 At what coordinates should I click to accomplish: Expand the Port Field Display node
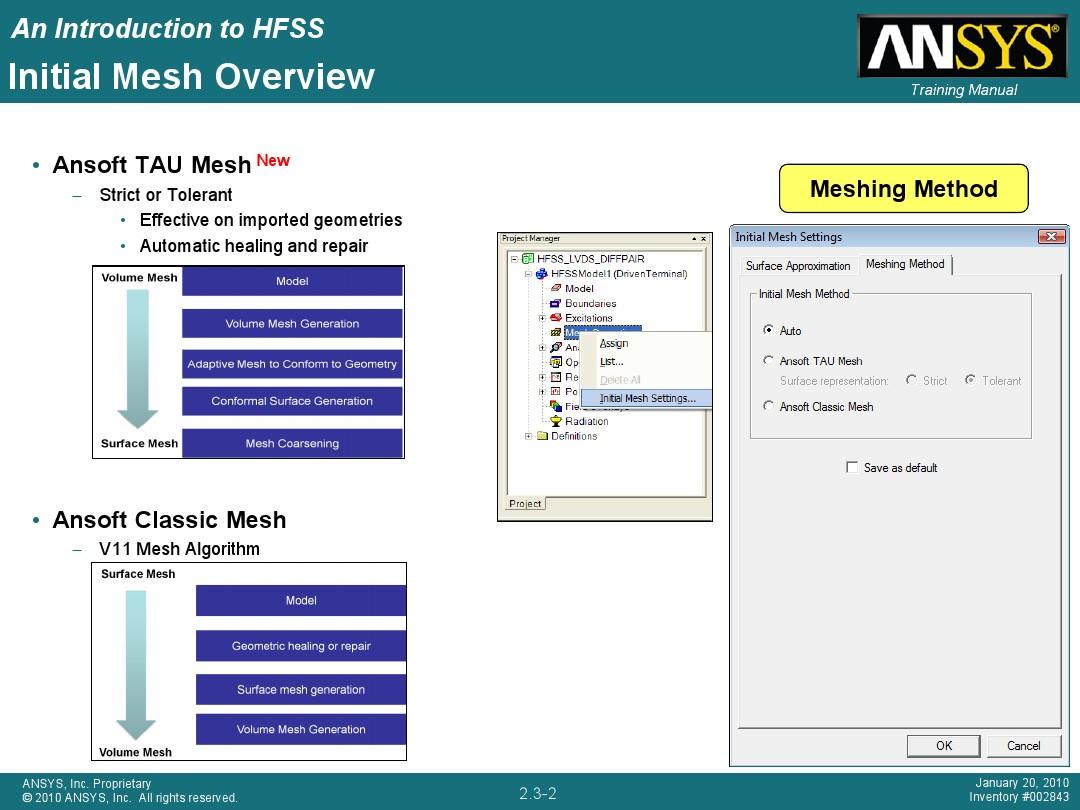point(542,391)
